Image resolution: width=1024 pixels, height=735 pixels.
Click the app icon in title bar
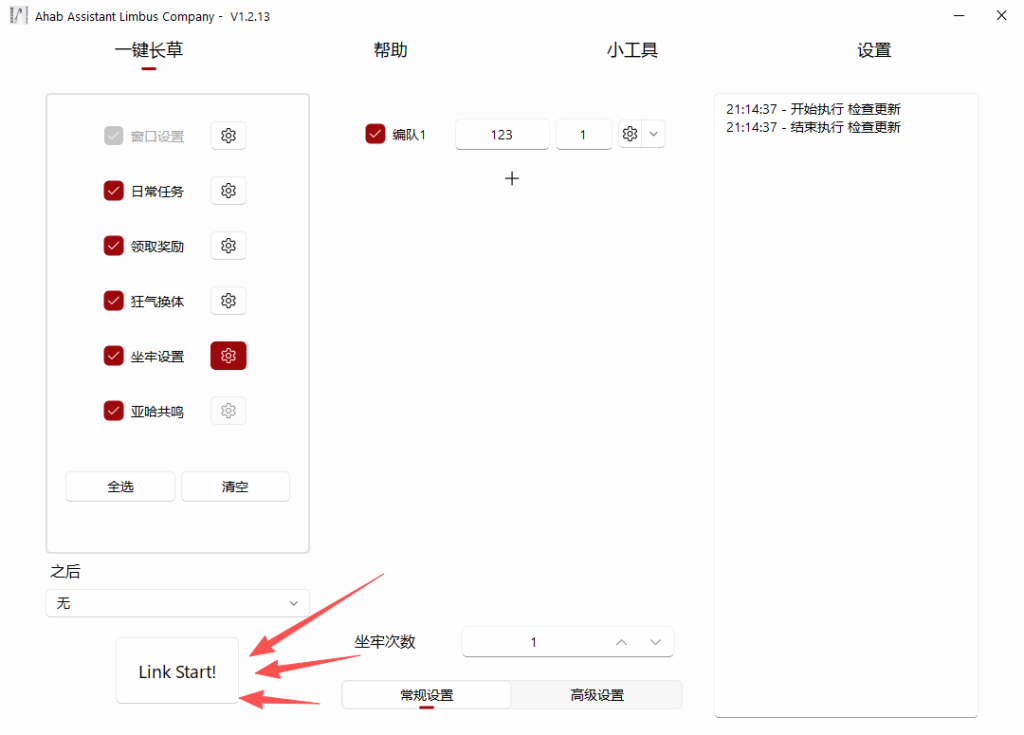tap(18, 16)
